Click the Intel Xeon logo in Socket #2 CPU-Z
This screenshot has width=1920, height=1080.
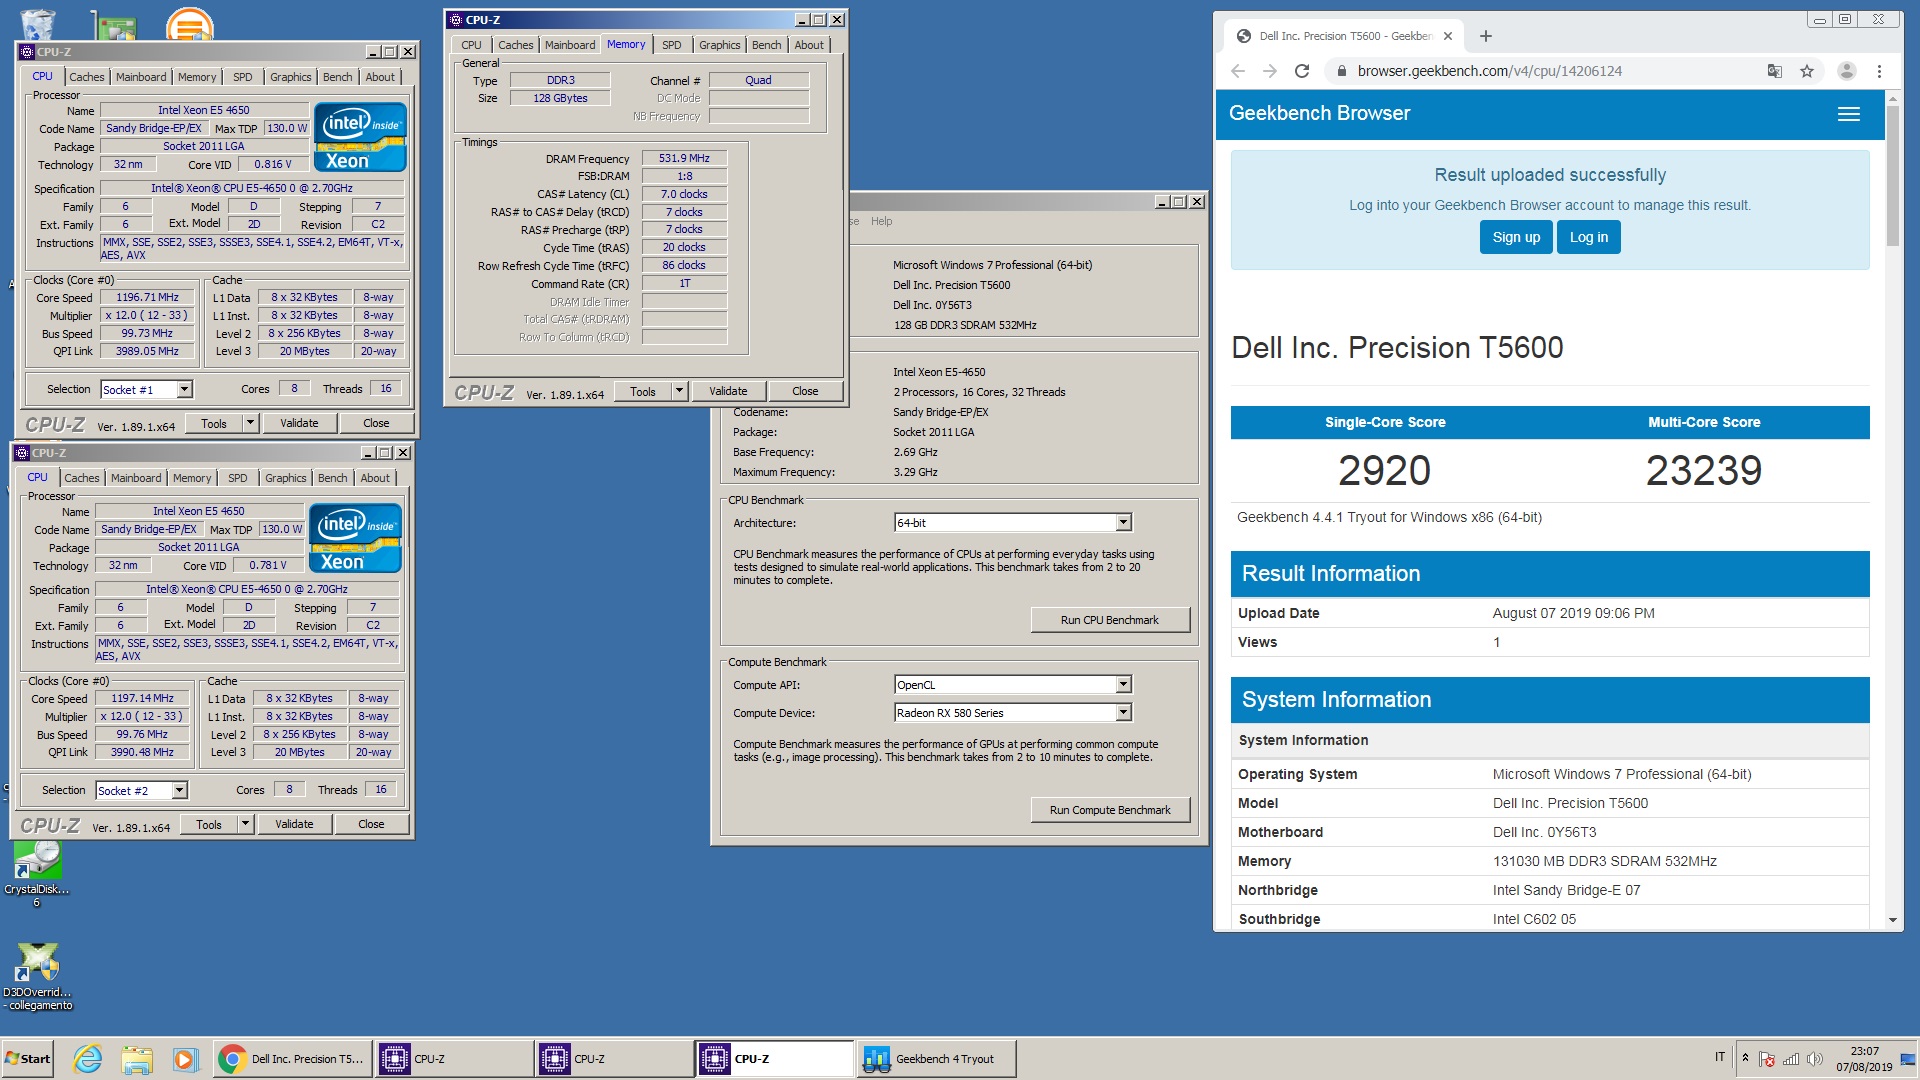(355, 538)
